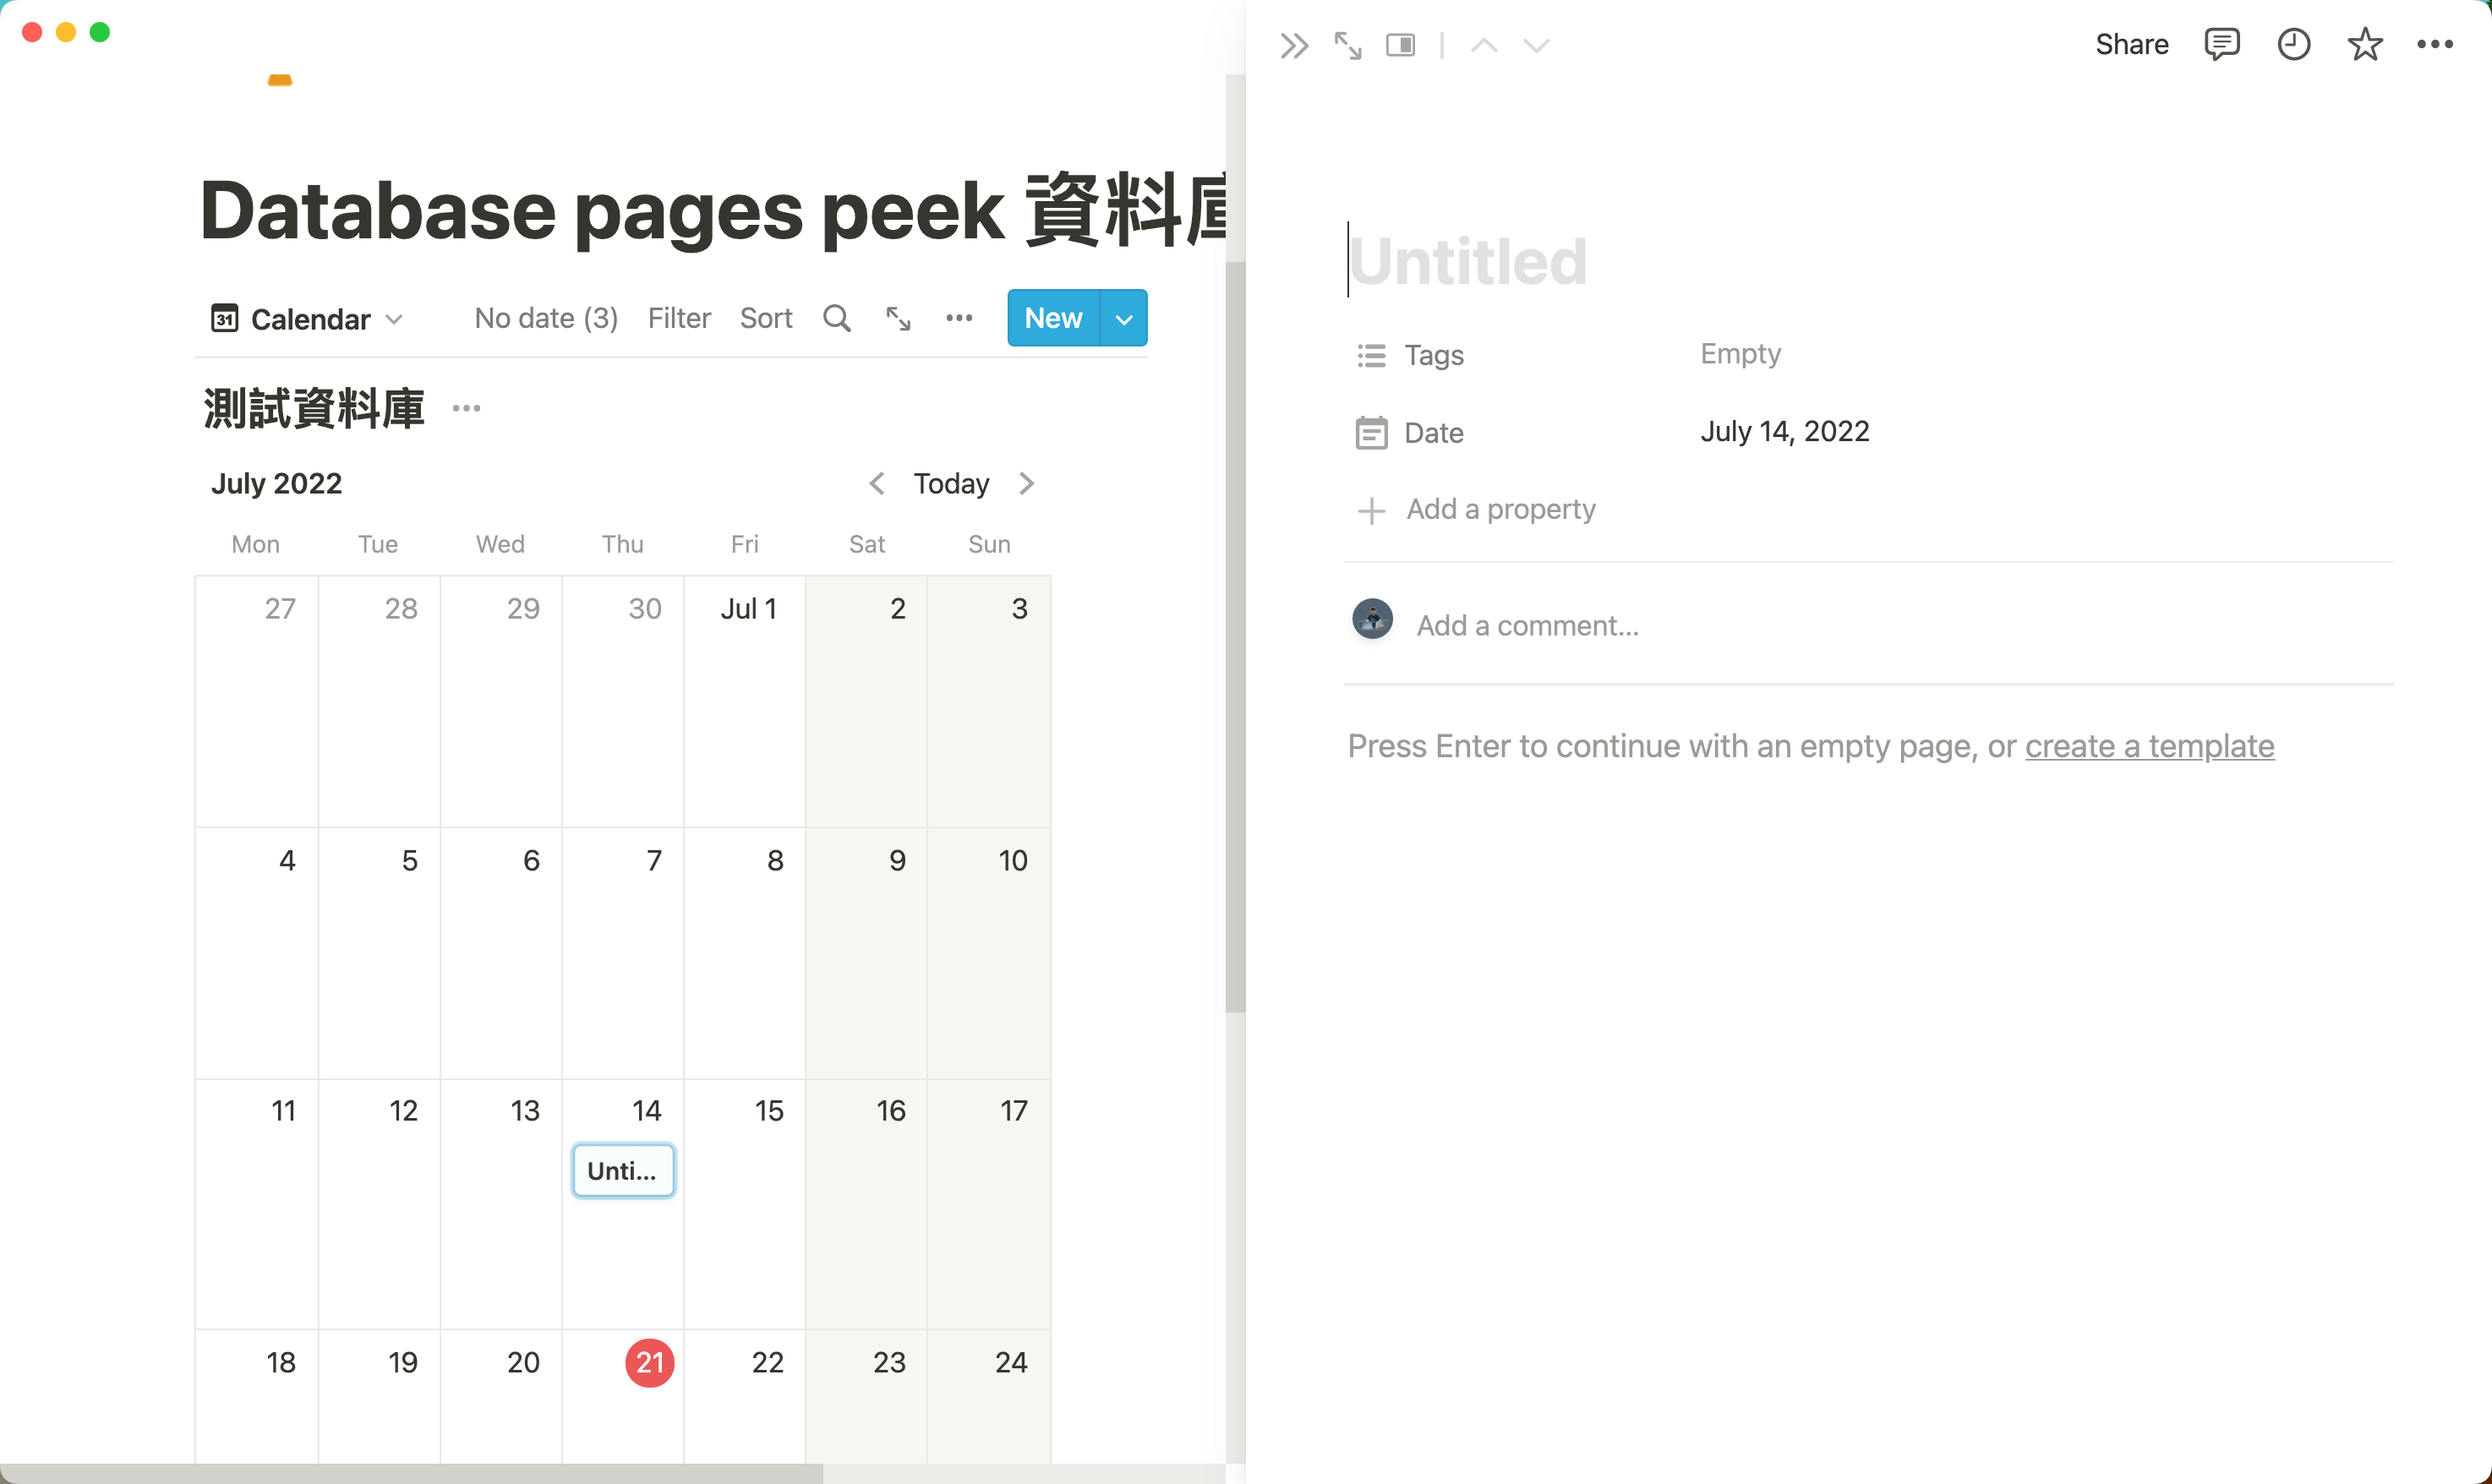Viewport: 2492px width, 1484px height.
Task: Click the Jul 1 calendar cell
Action: click(745, 701)
